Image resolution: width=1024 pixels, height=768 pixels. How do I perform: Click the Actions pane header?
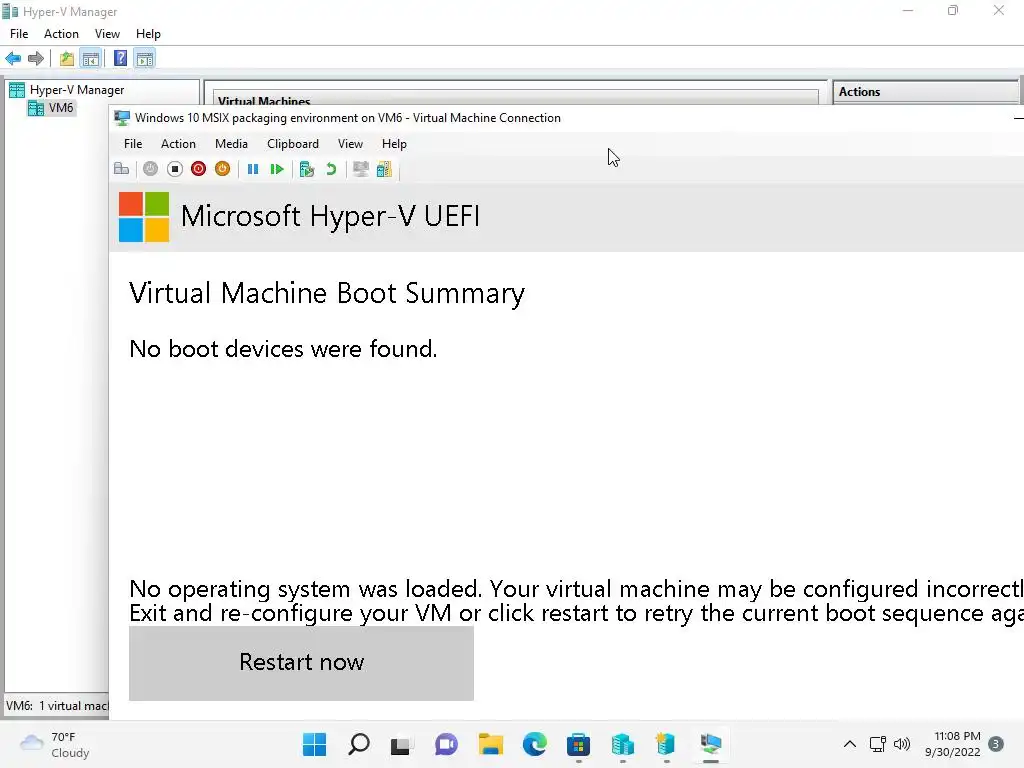(925, 92)
